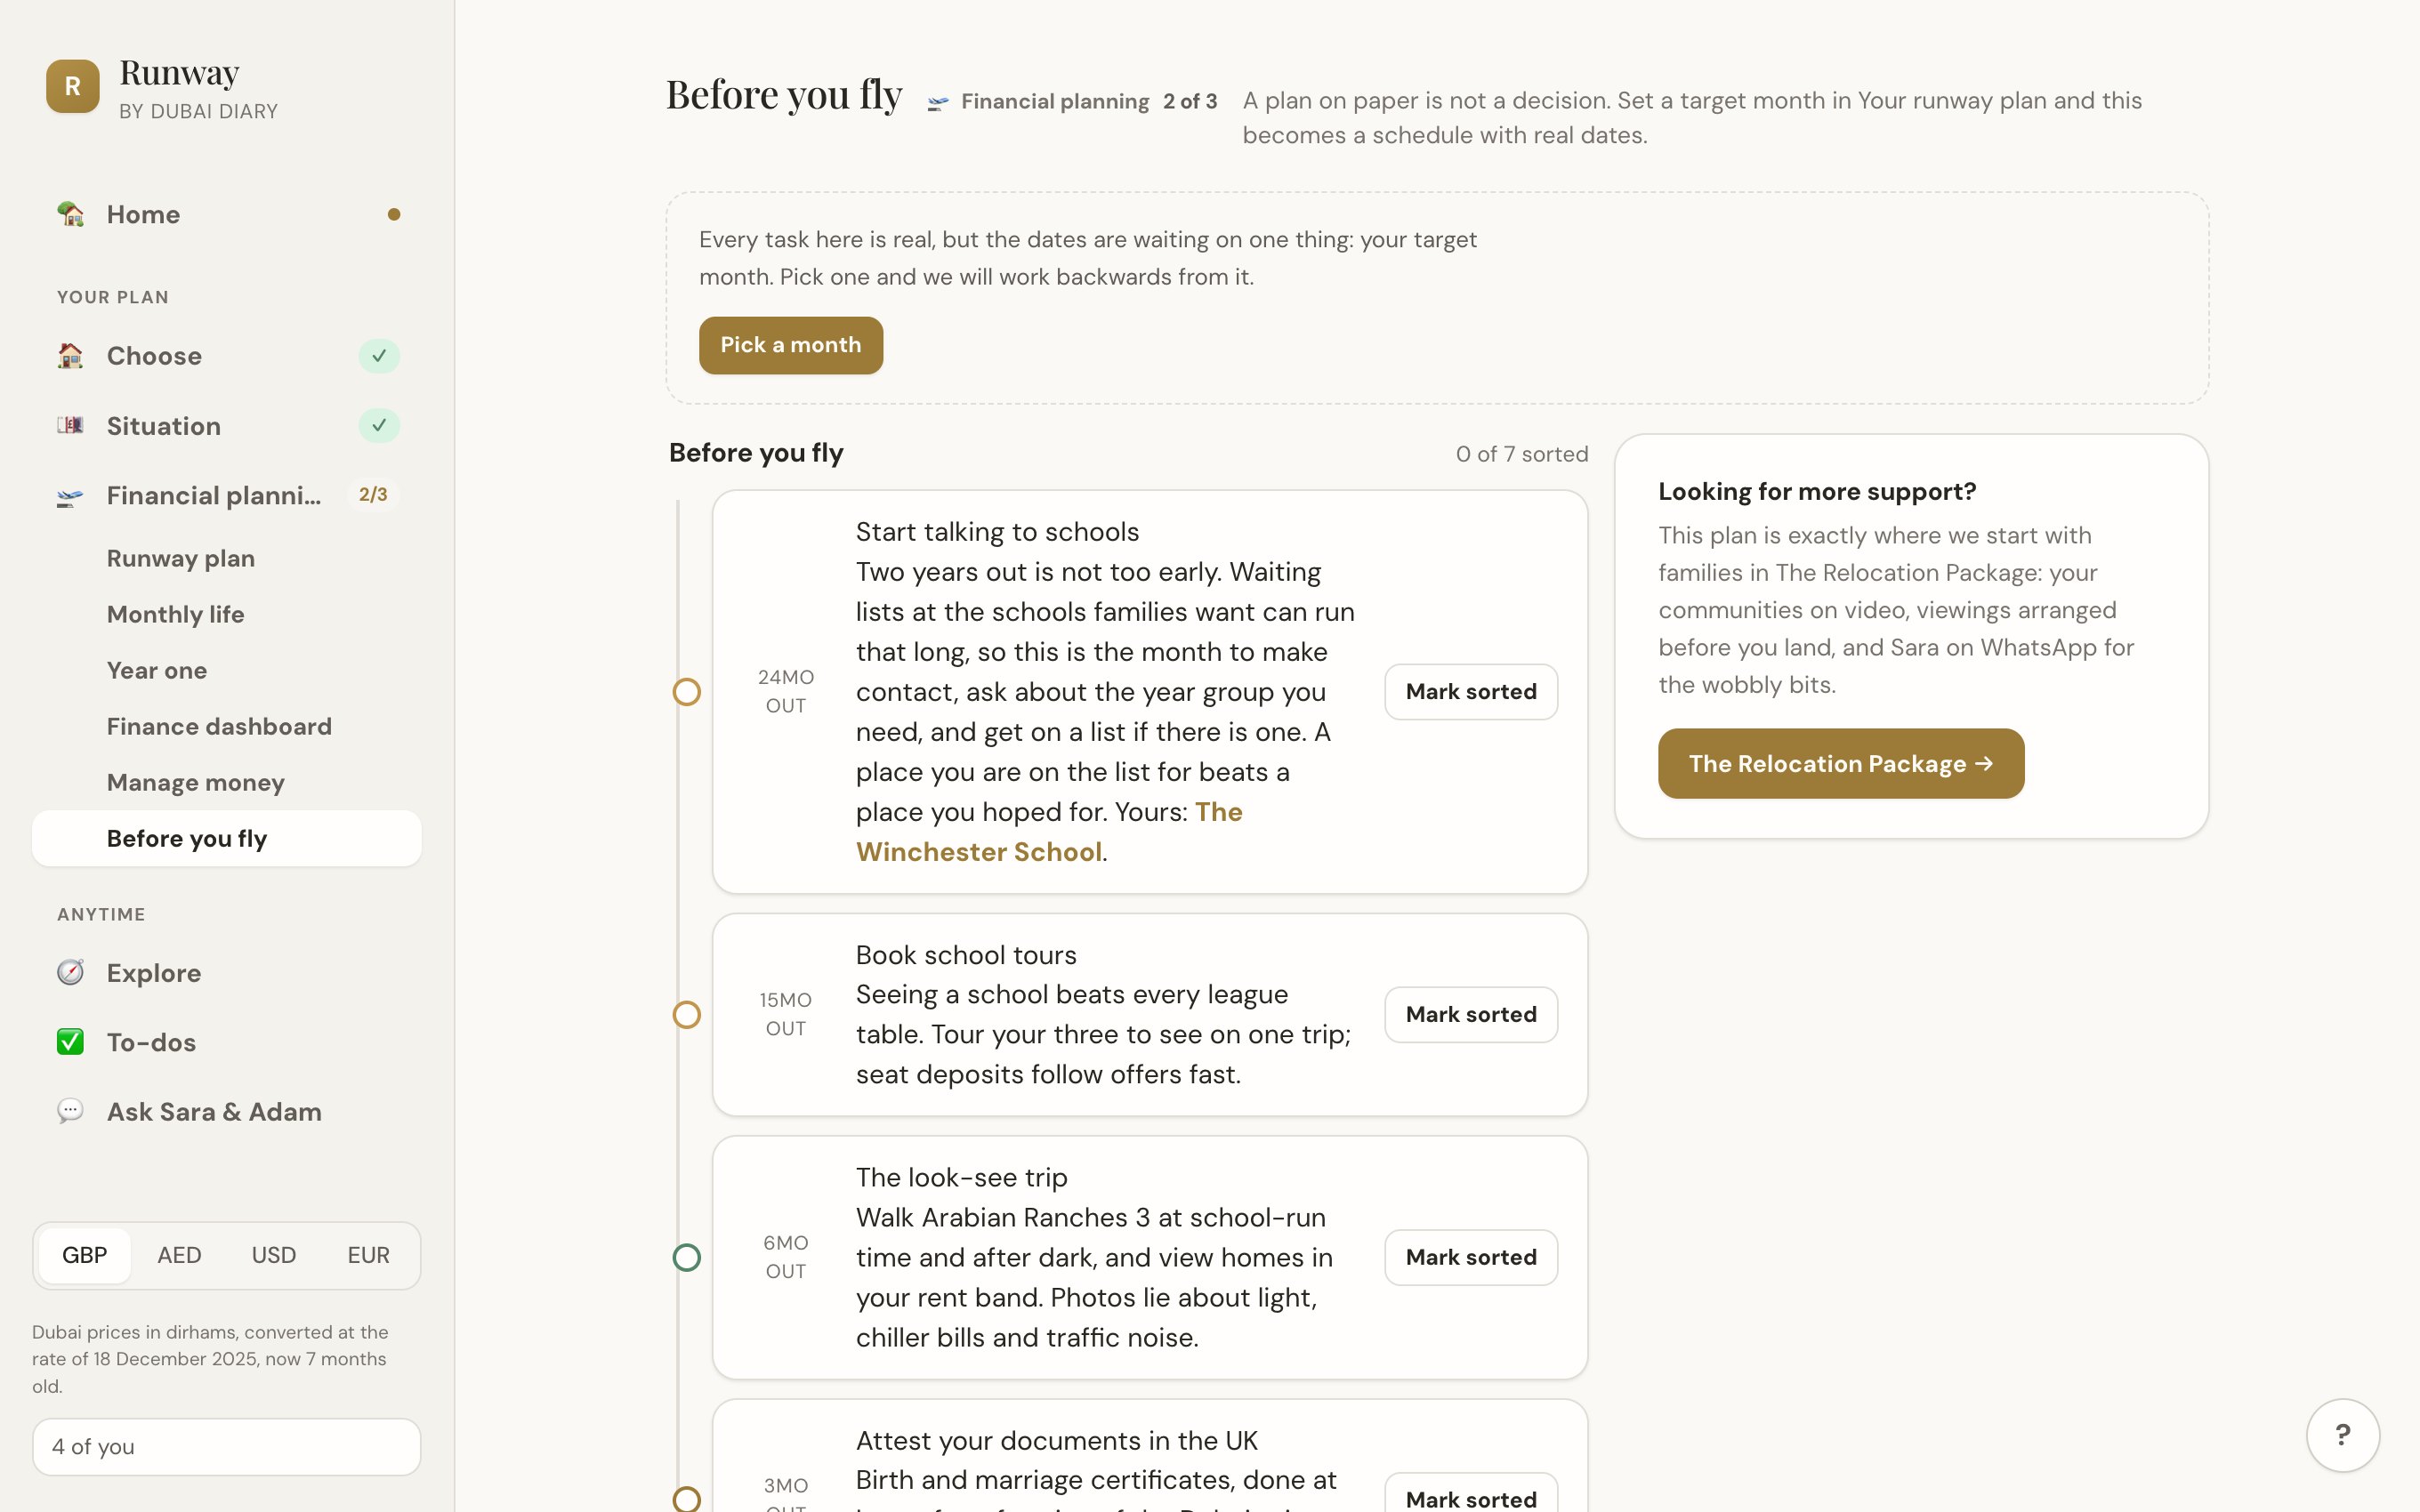Select AED currency

pos(179,1255)
